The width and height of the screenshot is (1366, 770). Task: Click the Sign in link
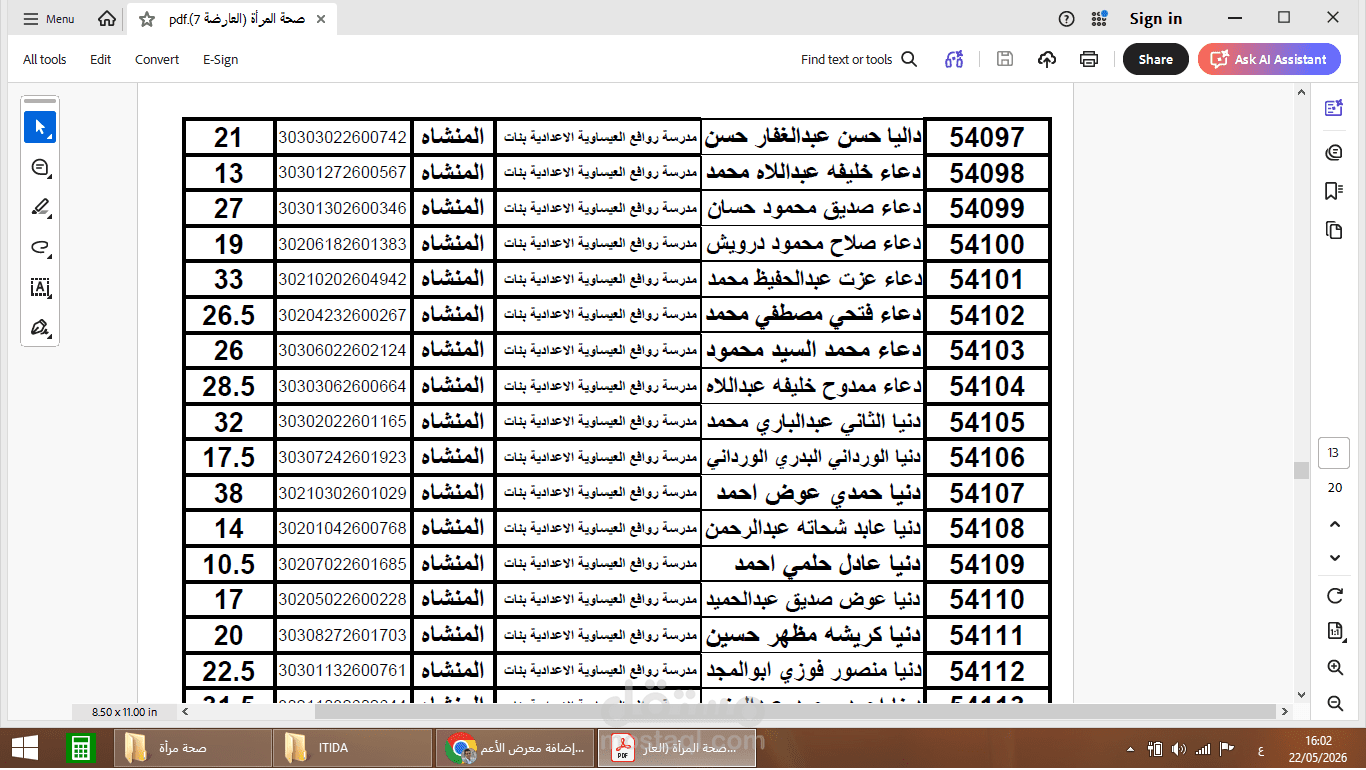point(1156,19)
